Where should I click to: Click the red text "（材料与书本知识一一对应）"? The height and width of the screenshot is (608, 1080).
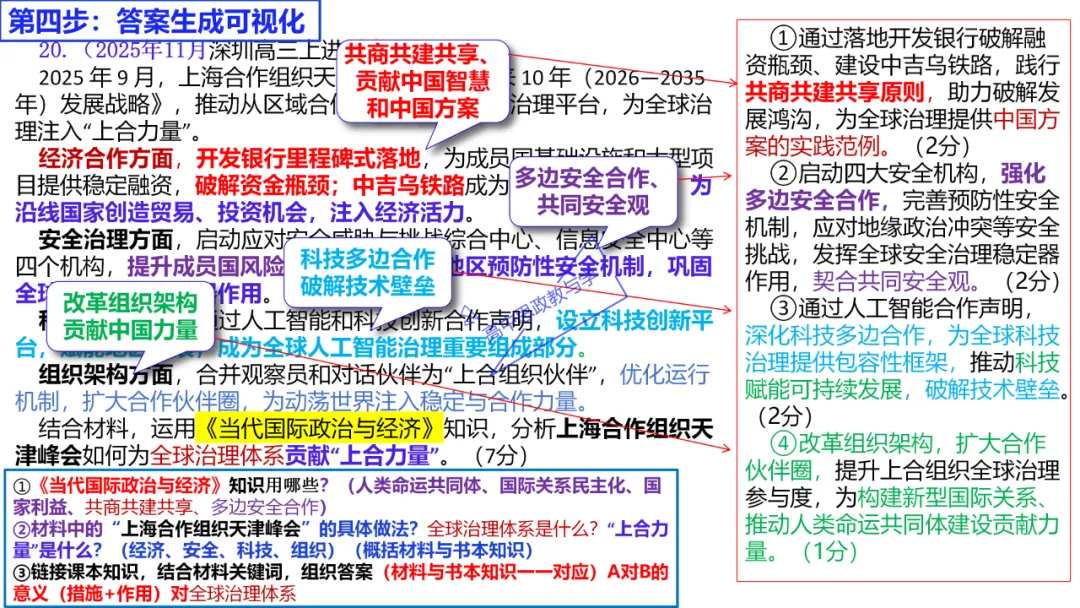(x=490, y=572)
